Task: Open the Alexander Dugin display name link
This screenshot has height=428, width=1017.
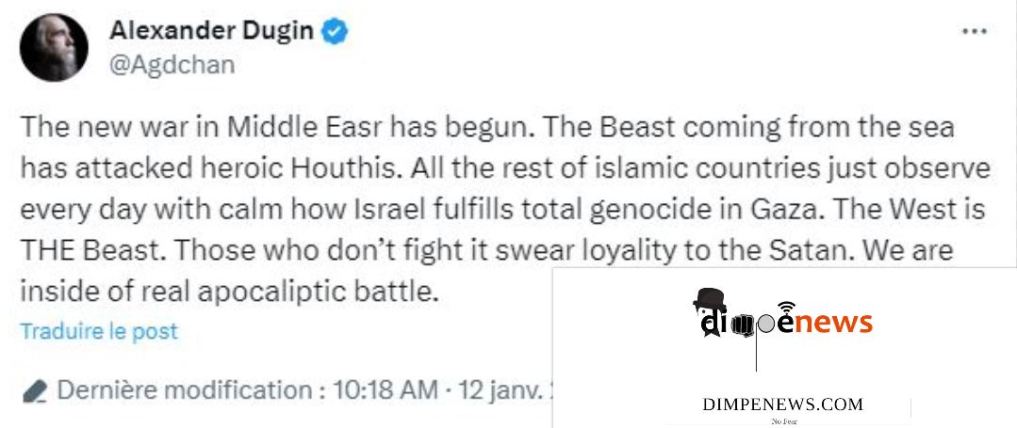Action: click(212, 32)
